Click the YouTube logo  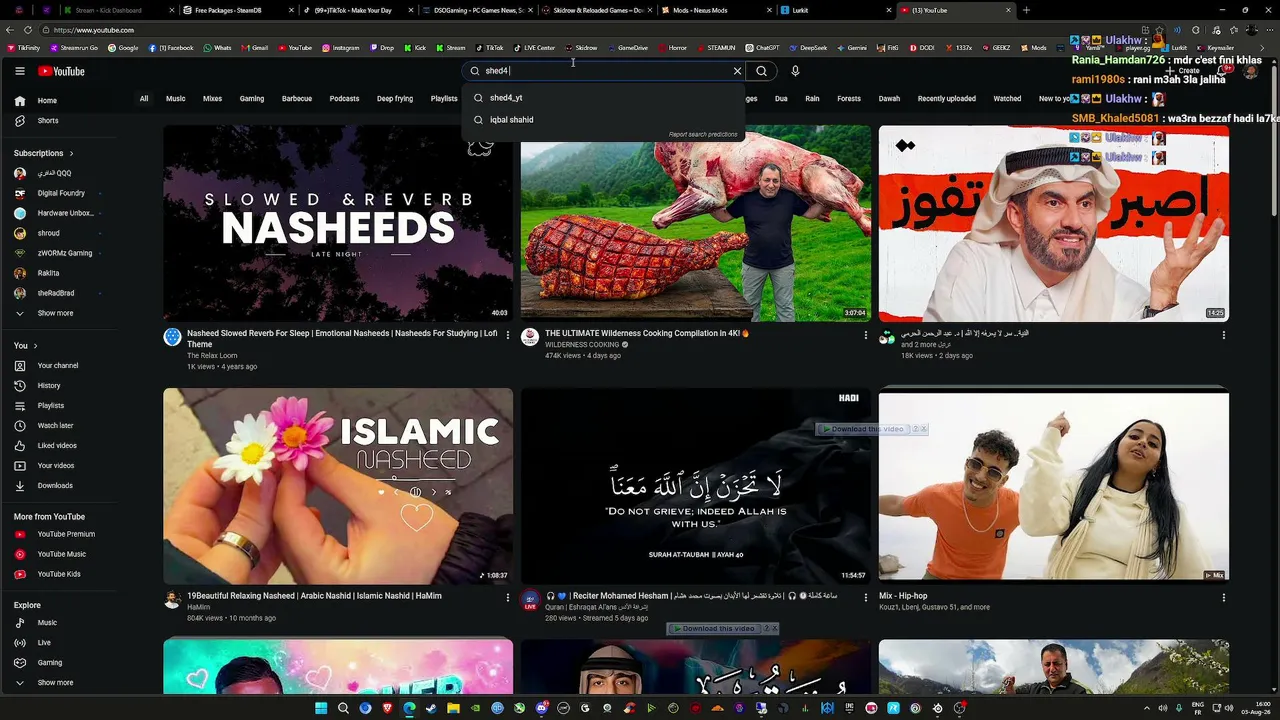[62, 71]
